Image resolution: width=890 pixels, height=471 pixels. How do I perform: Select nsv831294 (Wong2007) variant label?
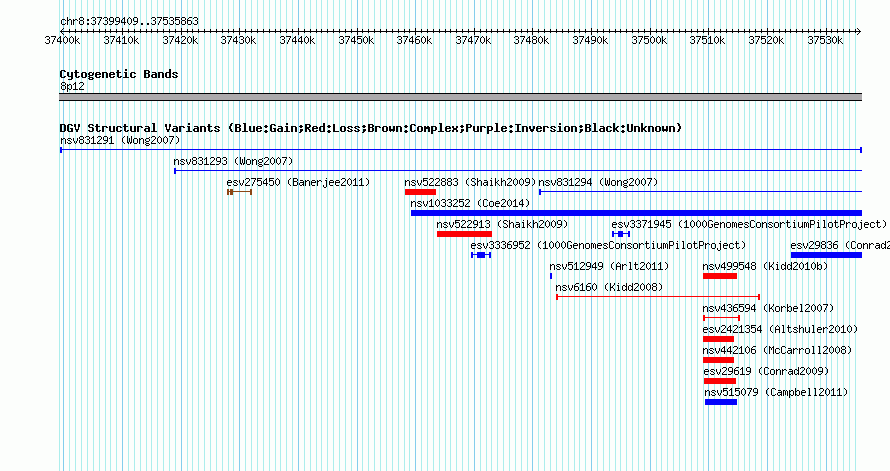598,182
